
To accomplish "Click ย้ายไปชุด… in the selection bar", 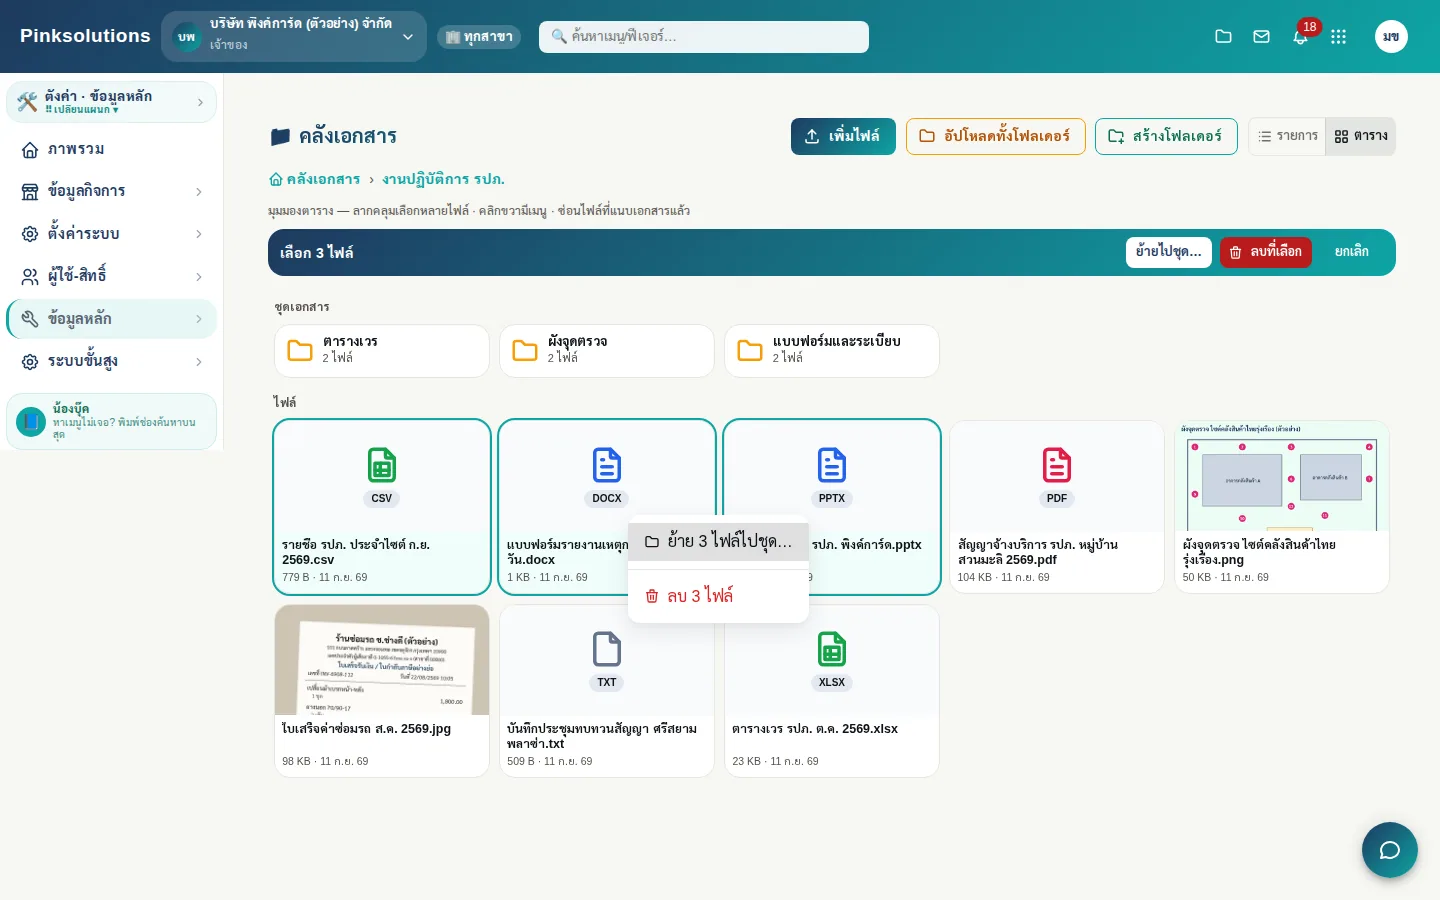I will coord(1168,252).
